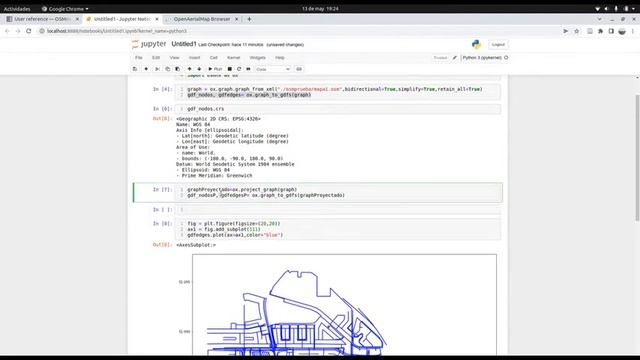
Task: Interrupt the kernel with stop icon
Action: click(x=230, y=69)
